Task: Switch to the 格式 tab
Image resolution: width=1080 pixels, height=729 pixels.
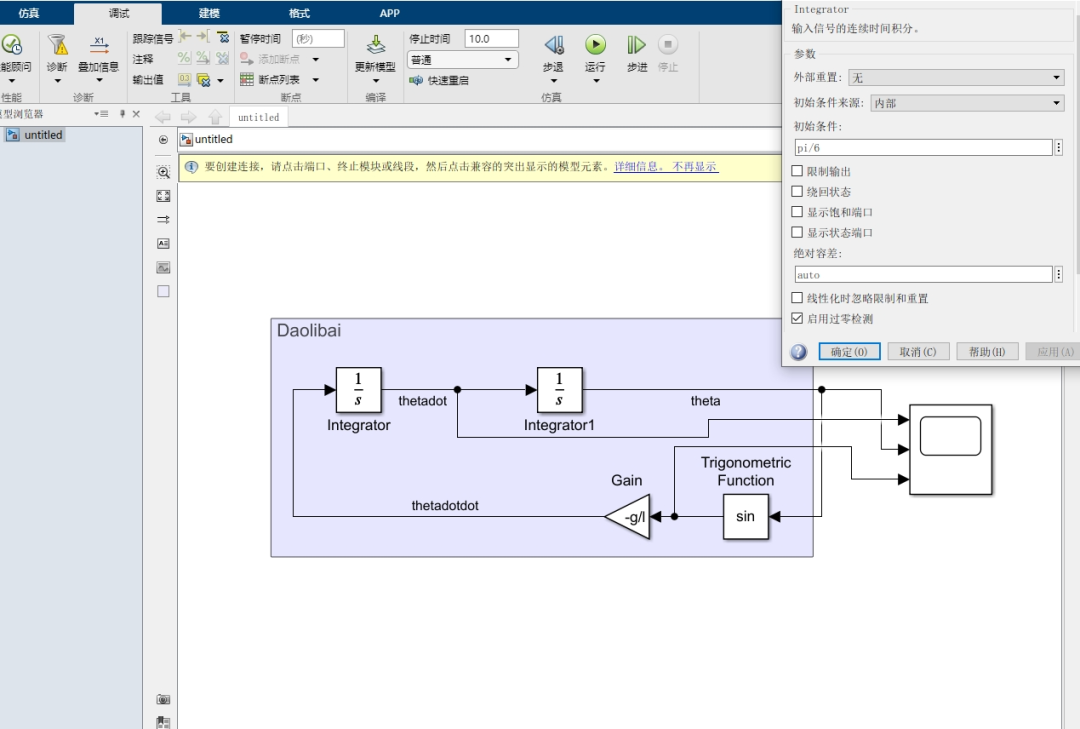Action: [299, 12]
